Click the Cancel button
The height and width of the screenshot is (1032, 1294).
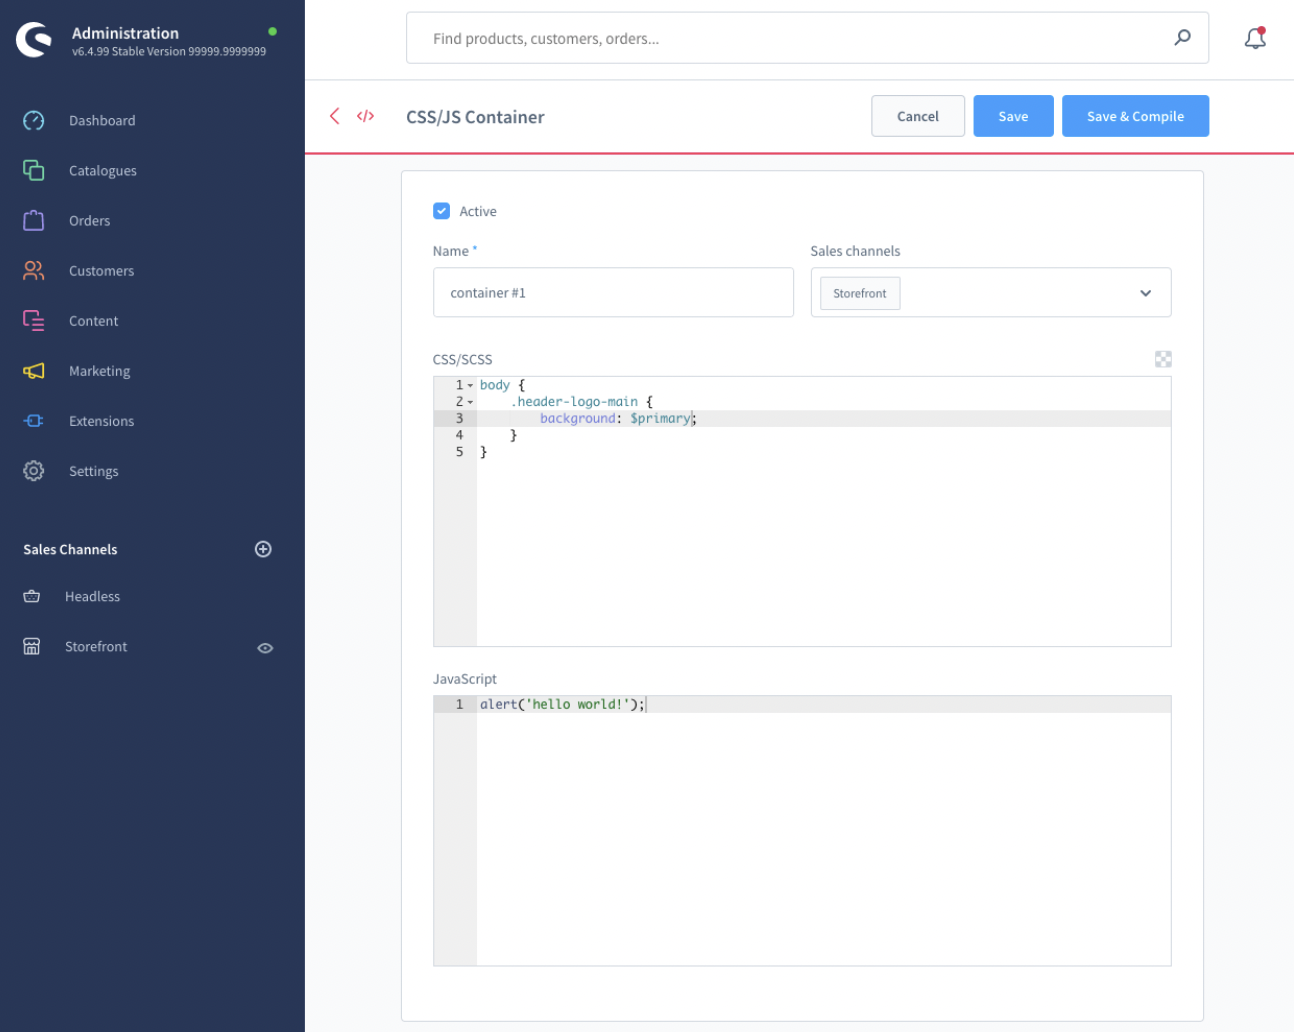(x=918, y=116)
